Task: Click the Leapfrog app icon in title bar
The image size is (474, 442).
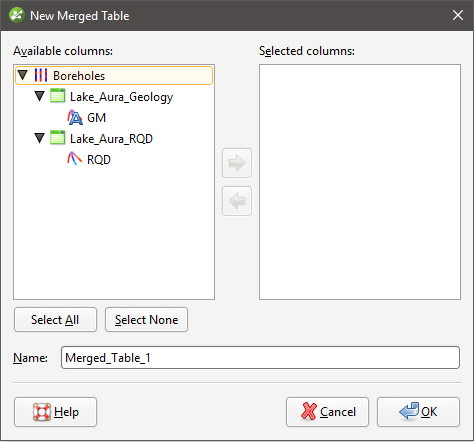Action: coord(17,15)
